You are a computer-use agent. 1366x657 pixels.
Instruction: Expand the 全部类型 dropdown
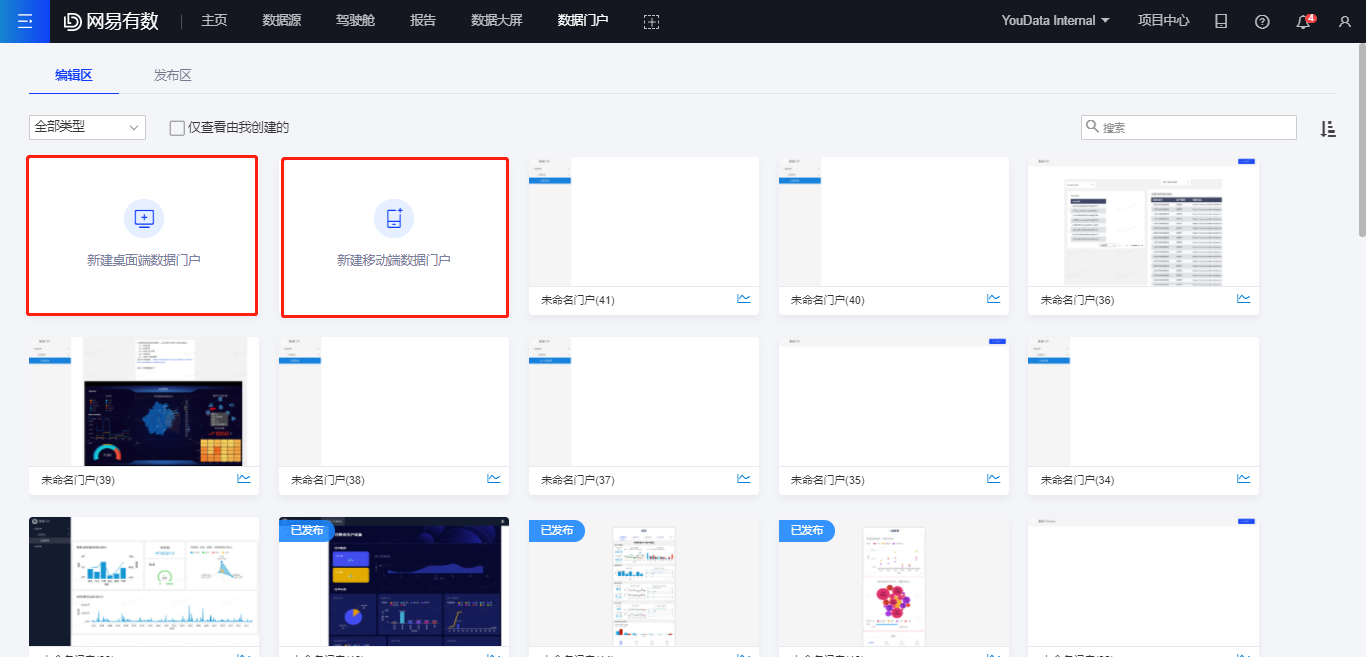(87, 127)
